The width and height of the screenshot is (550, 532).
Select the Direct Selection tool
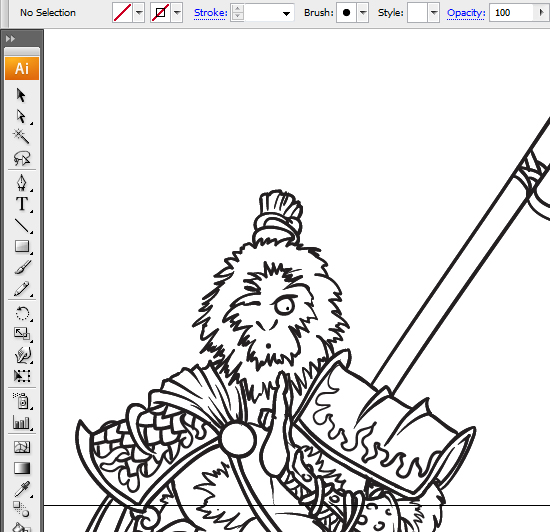tap(21, 116)
